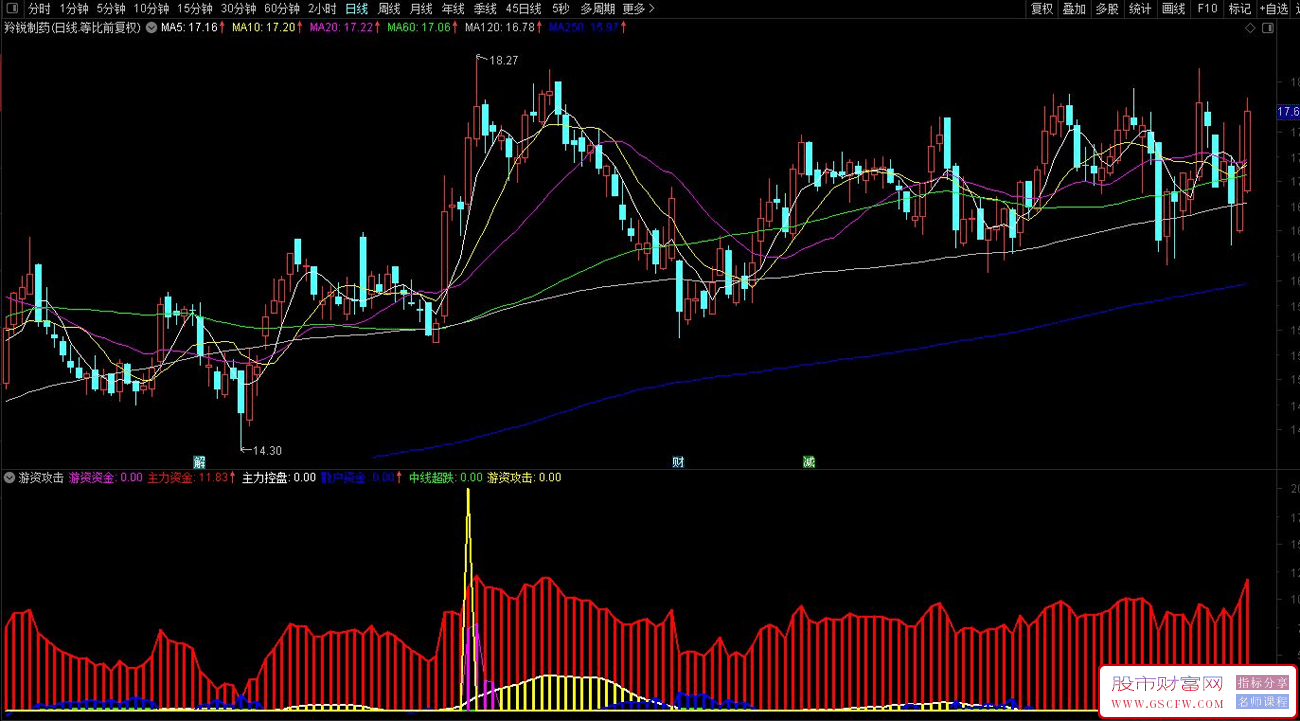Viewport: 1300px width, 721px height.
Task: Click the 标记 mark button
Action: click(1239, 9)
